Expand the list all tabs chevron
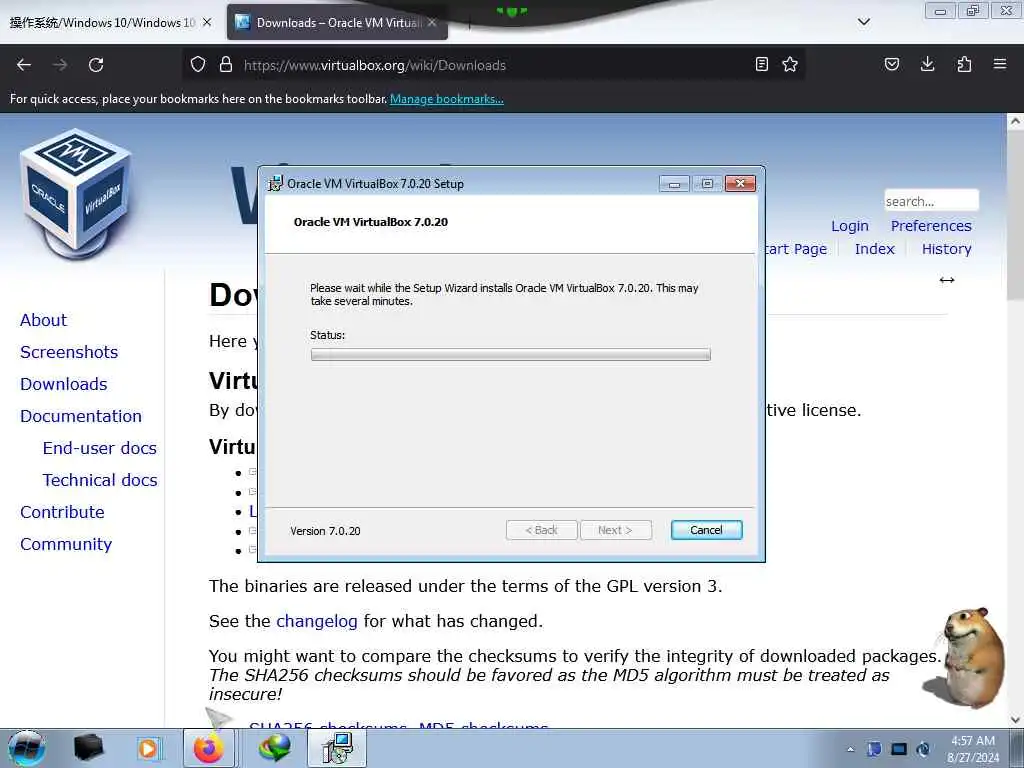This screenshot has height=768, width=1024. point(864,22)
